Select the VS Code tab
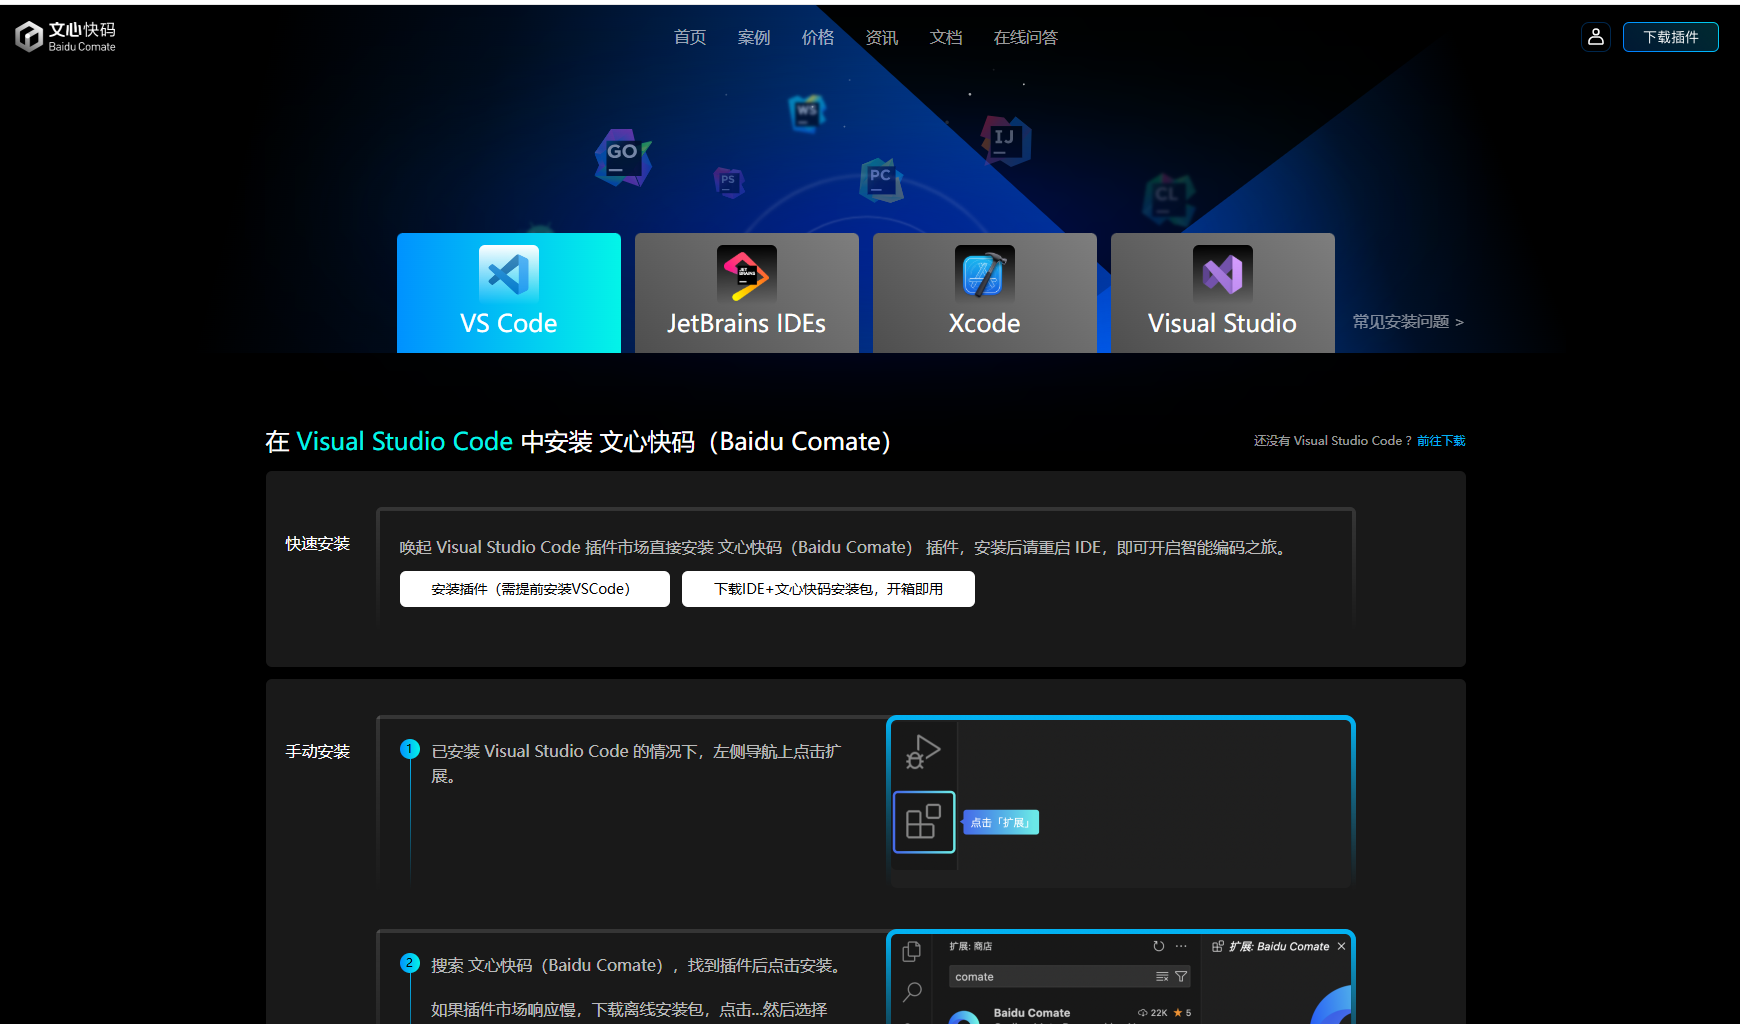The image size is (1740, 1024). [509, 293]
